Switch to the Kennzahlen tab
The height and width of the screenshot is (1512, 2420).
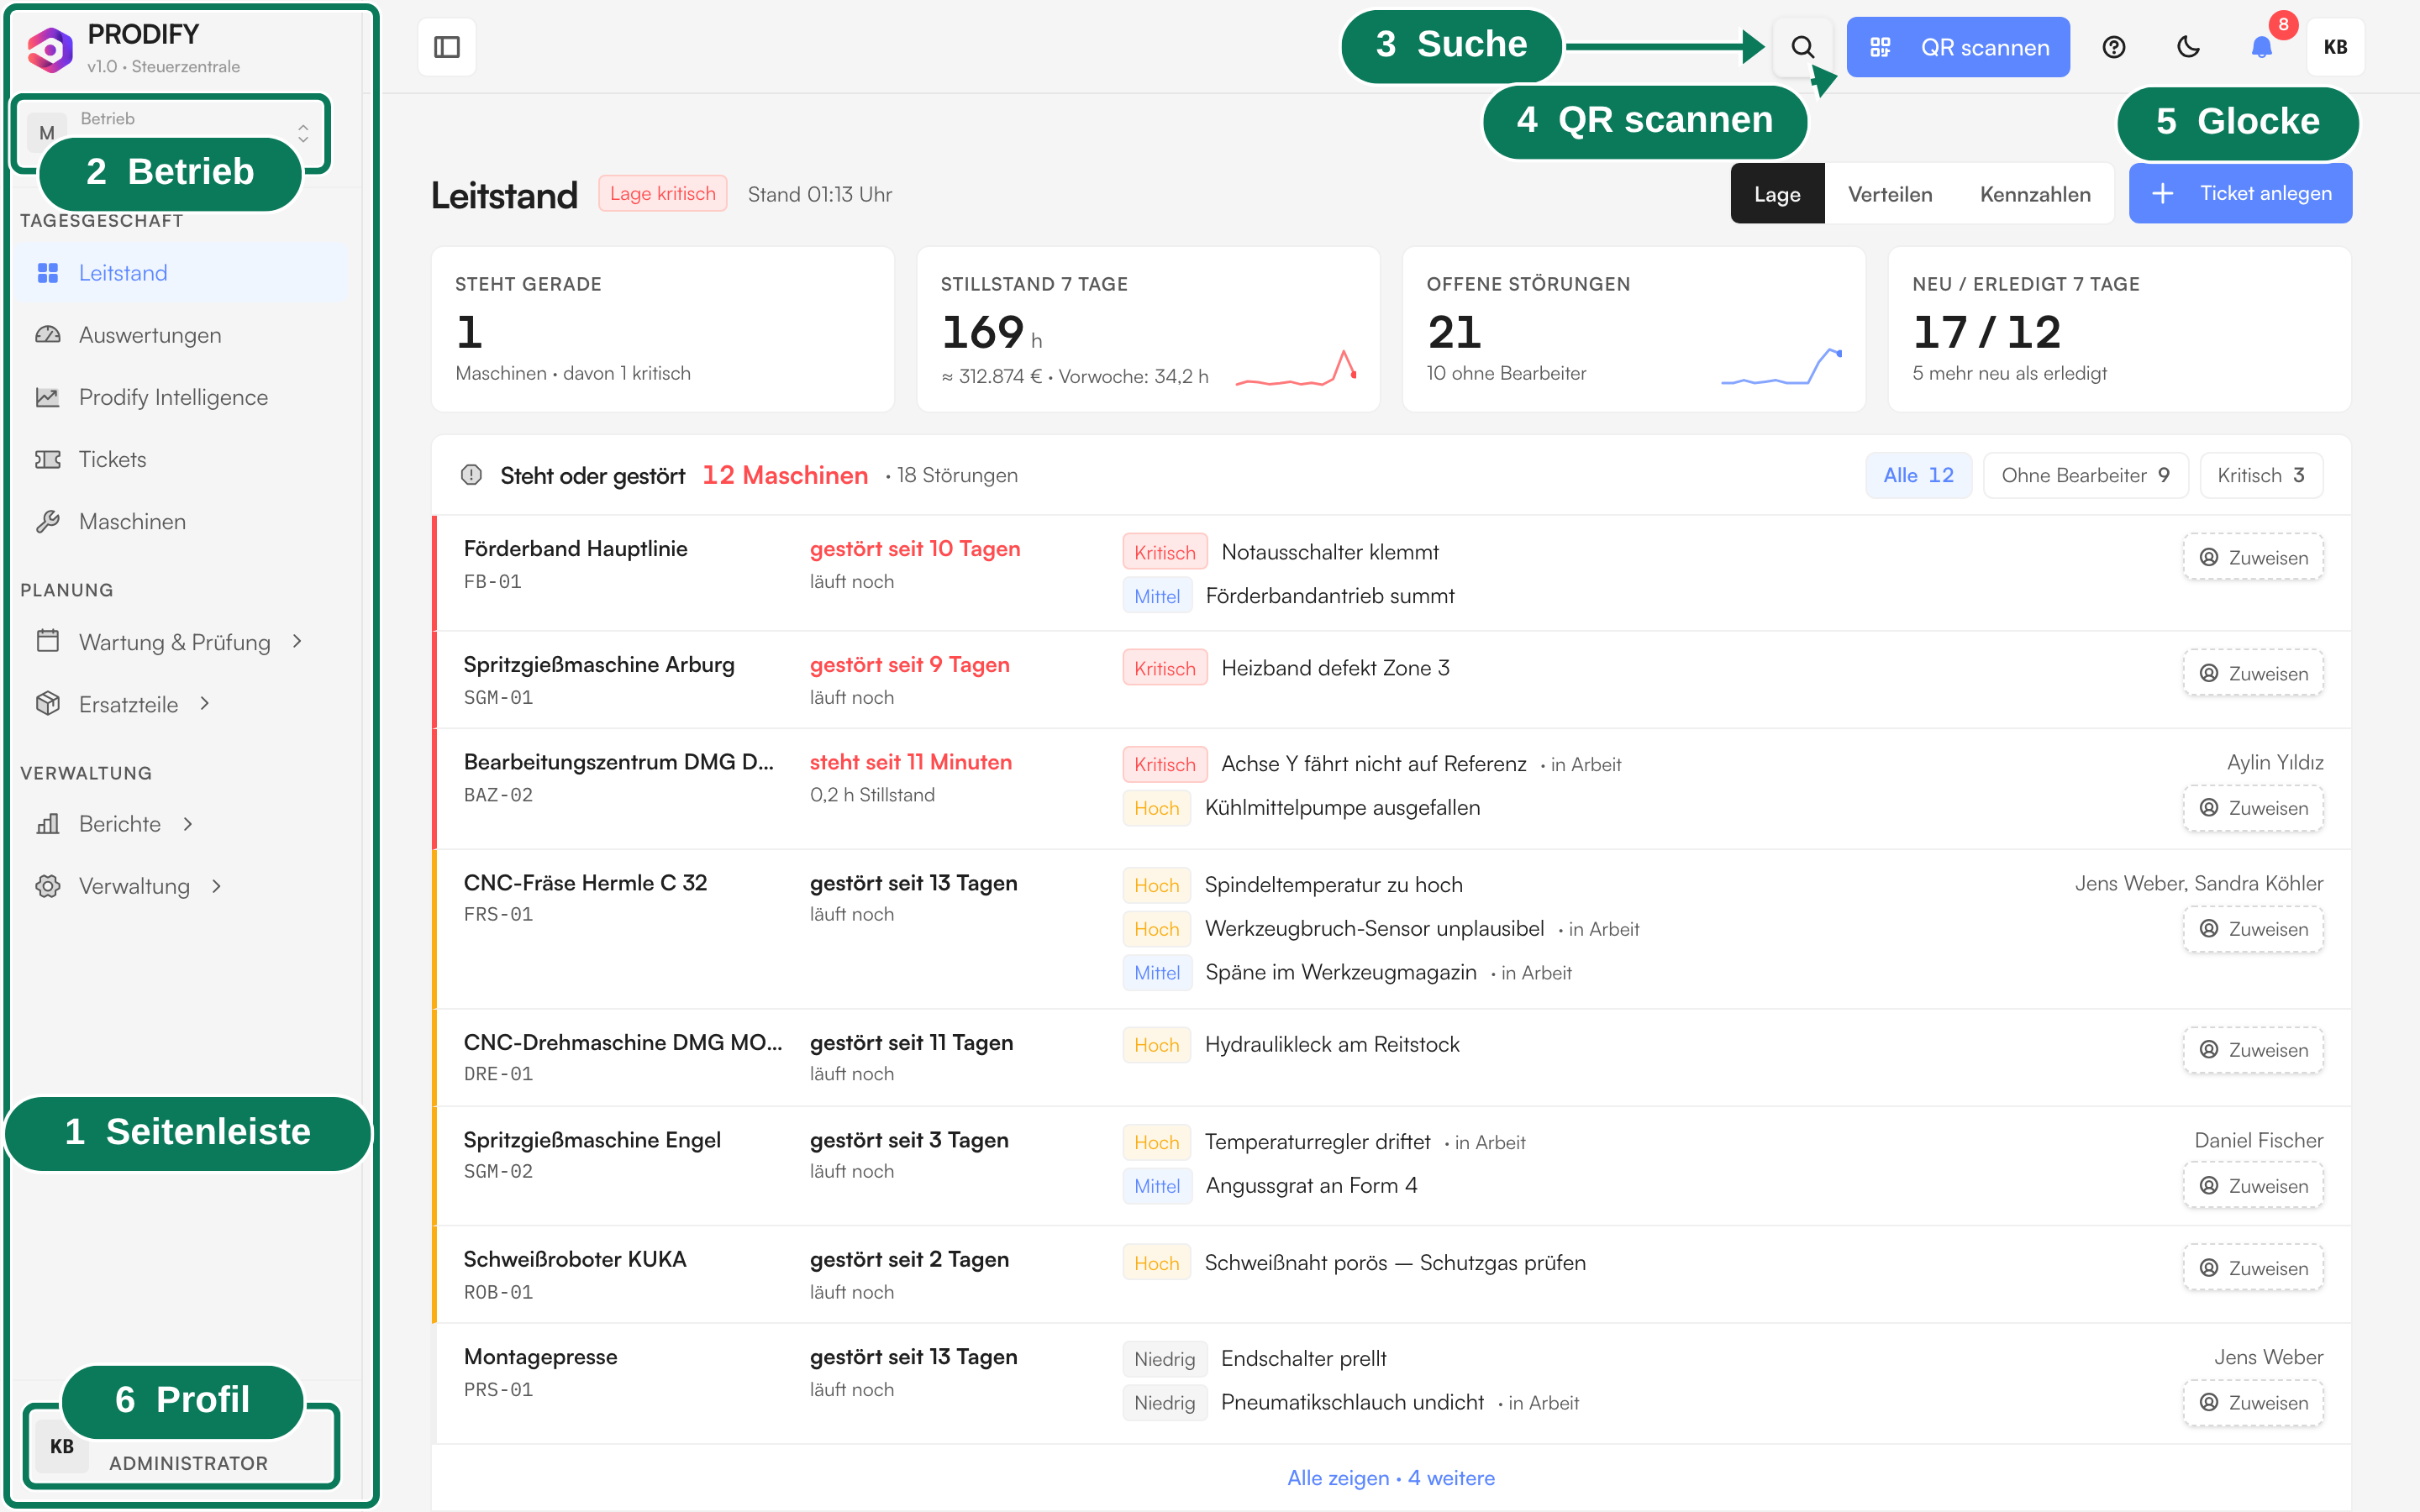pos(2034,194)
